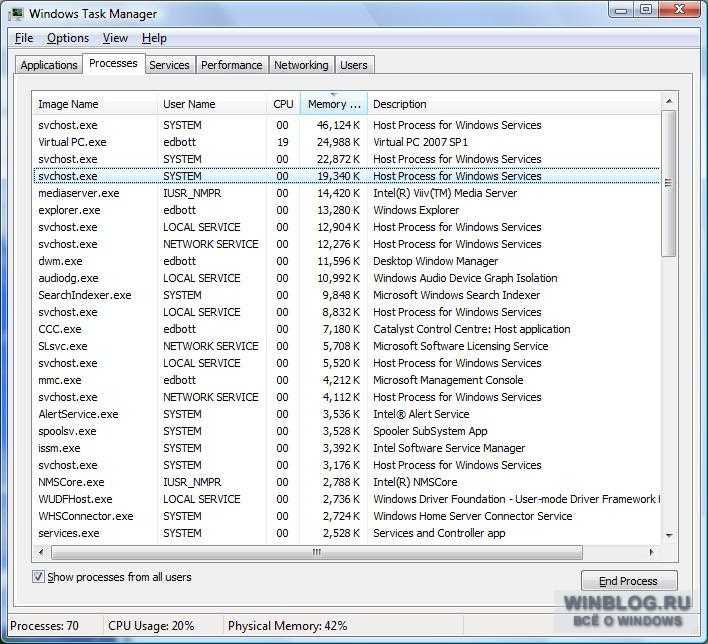Click the vertical scrollbar thumb
The height and width of the screenshot is (644, 708).
pyautogui.click(x=669, y=183)
